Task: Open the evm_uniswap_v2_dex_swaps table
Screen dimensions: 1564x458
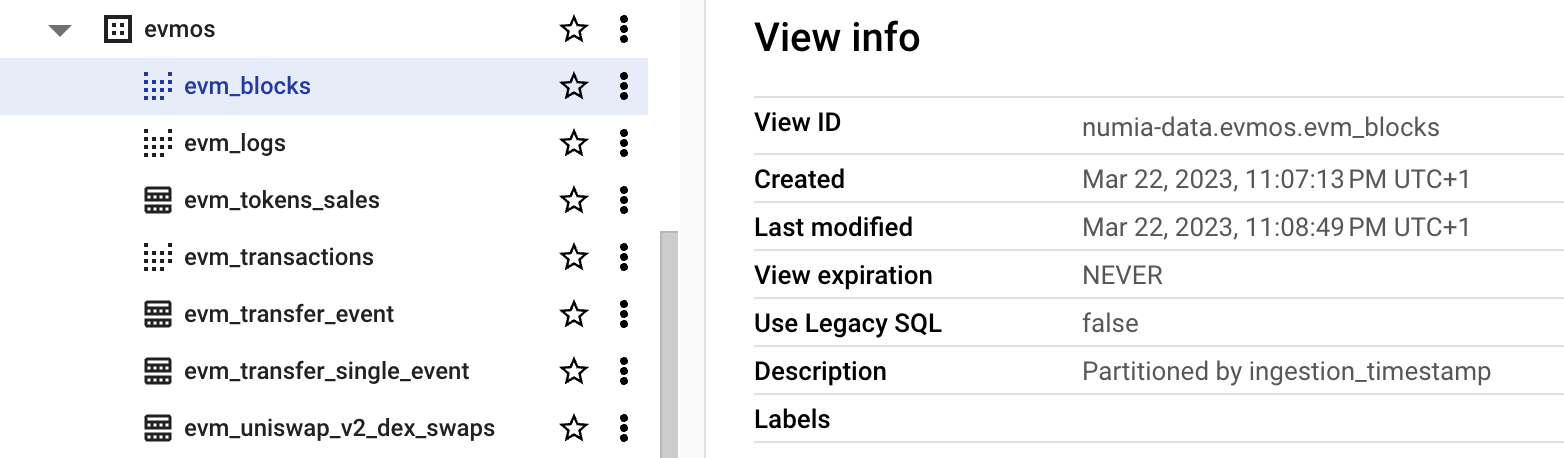Action: pos(339,428)
